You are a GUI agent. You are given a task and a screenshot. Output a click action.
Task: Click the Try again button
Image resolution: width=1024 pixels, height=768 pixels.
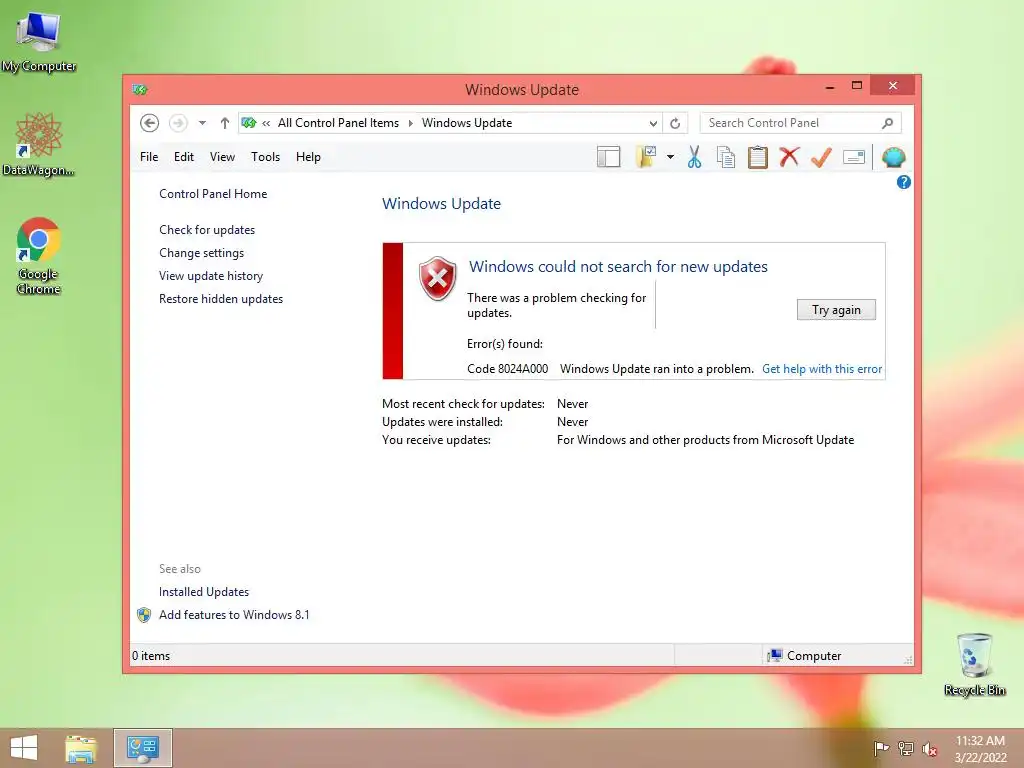point(836,310)
